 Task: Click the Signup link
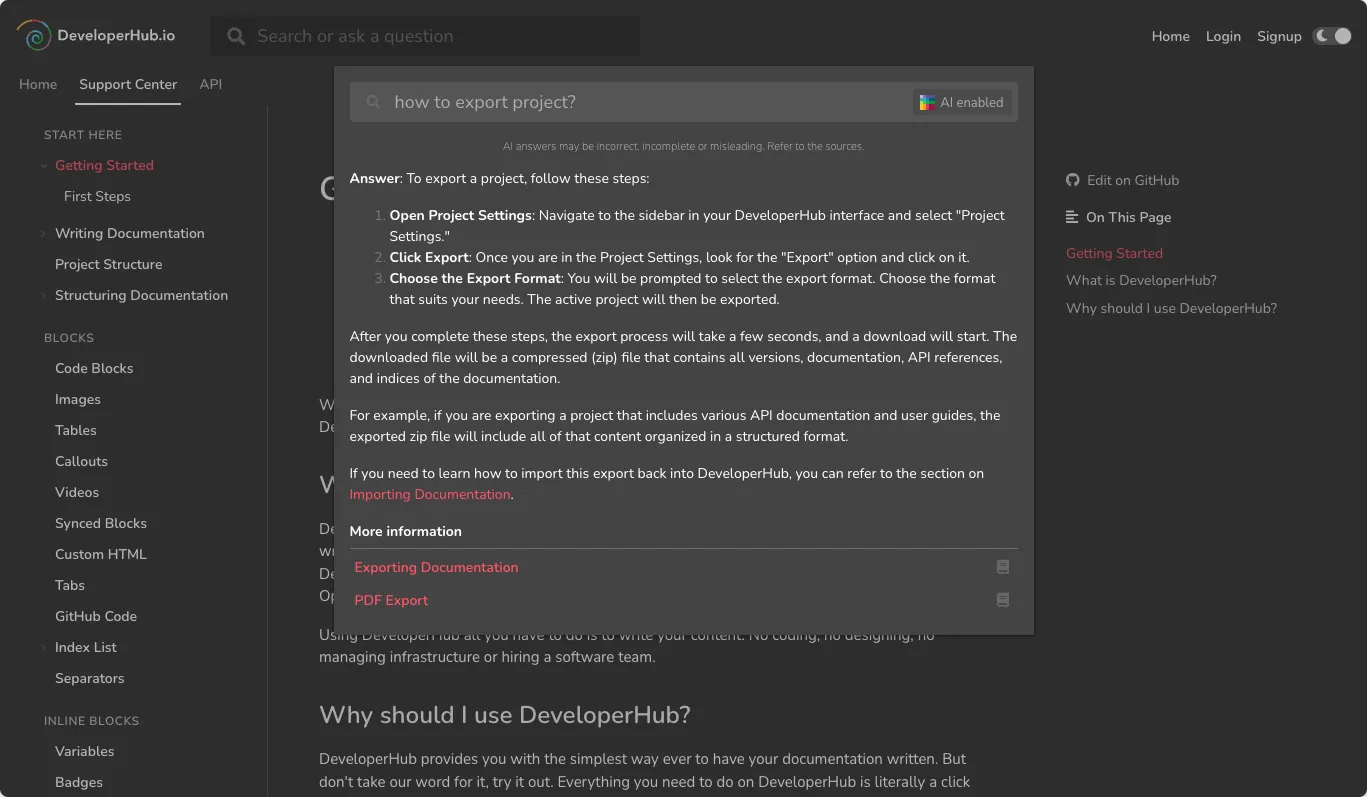click(x=1279, y=36)
